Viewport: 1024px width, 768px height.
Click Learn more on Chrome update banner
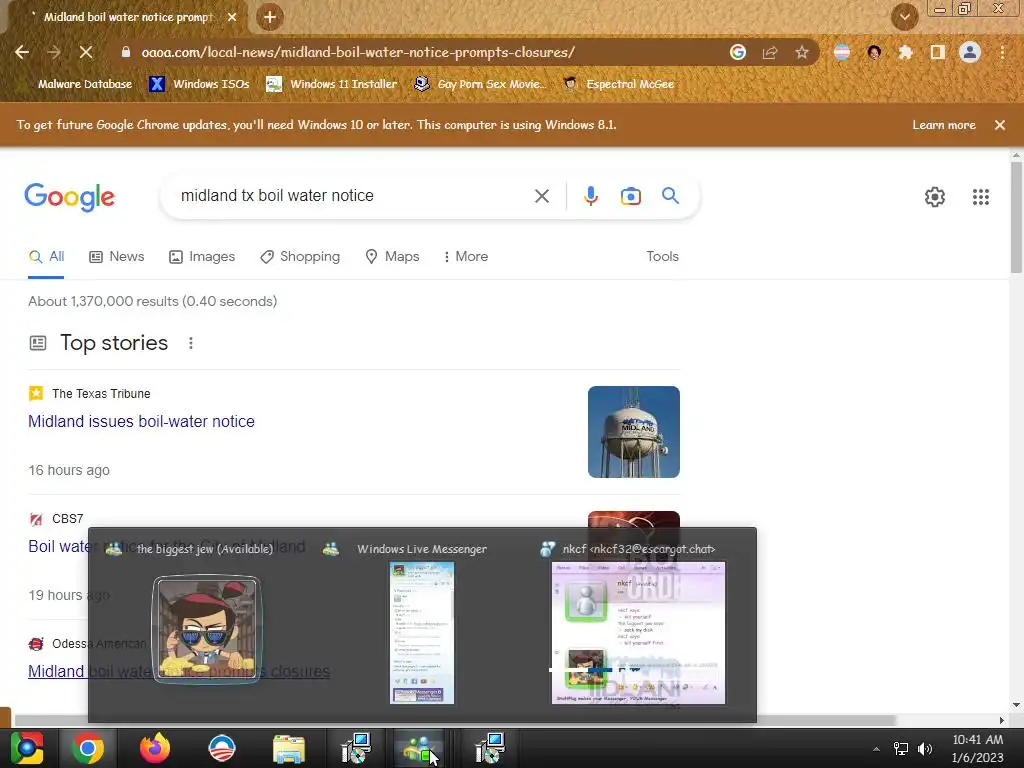pyautogui.click(x=944, y=125)
